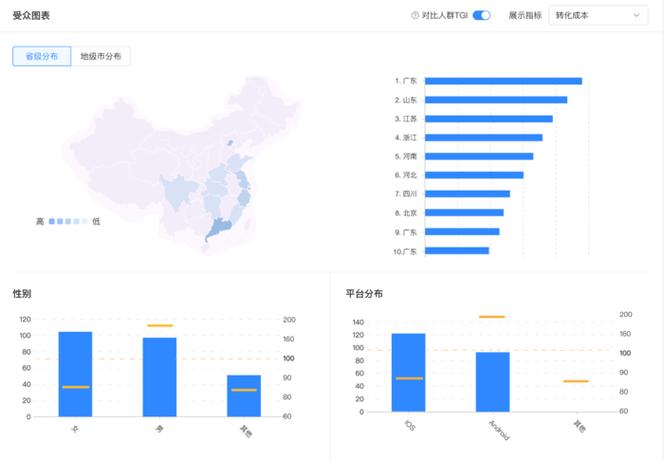
Task: Click the Android bar in 平台分布 chart
Action: pyautogui.click(x=492, y=382)
